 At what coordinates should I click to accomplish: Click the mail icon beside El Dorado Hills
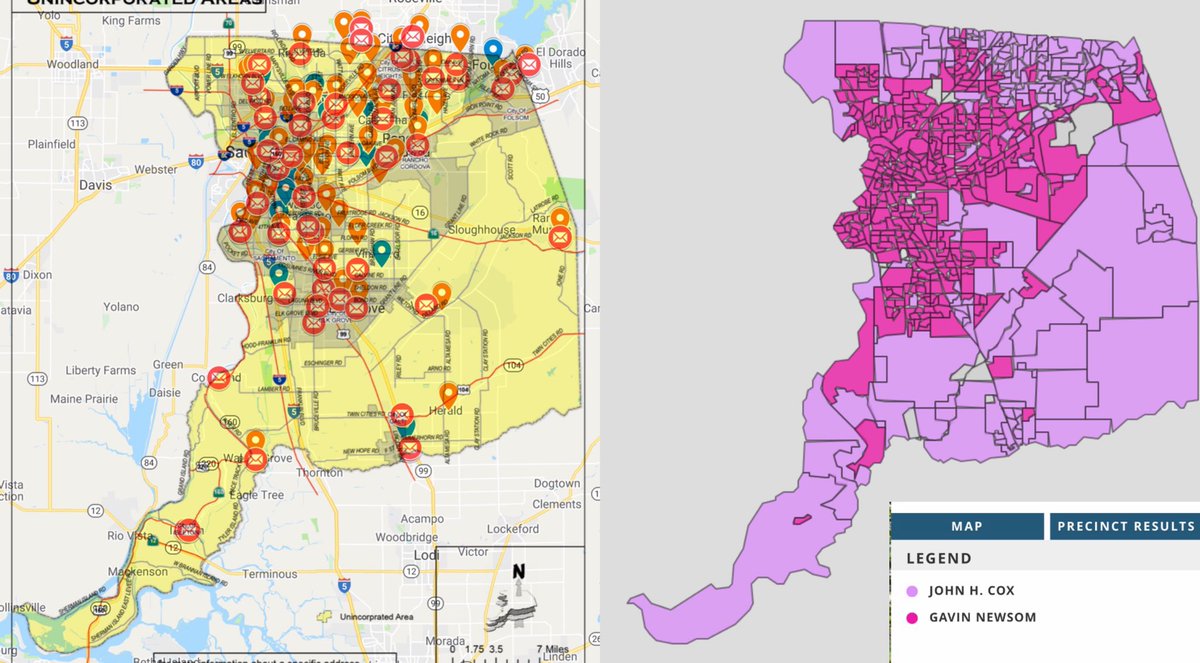click(529, 64)
